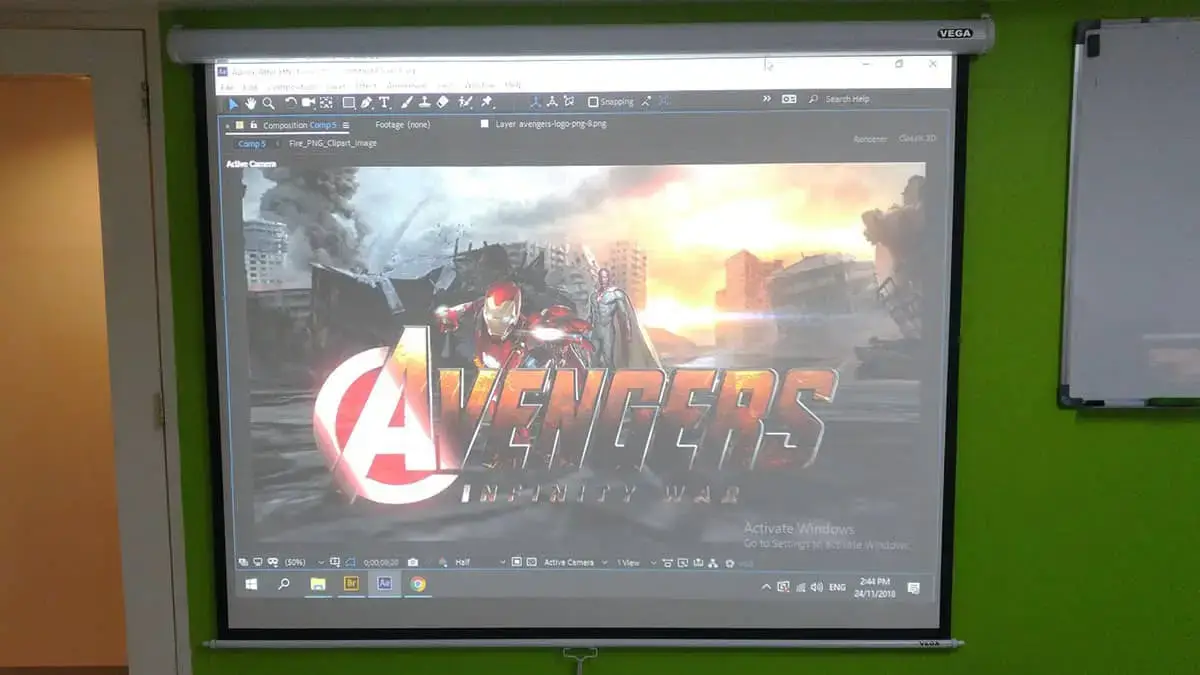Open grid and guide options dropdown
The height and width of the screenshot is (675, 1200).
(335, 562)
